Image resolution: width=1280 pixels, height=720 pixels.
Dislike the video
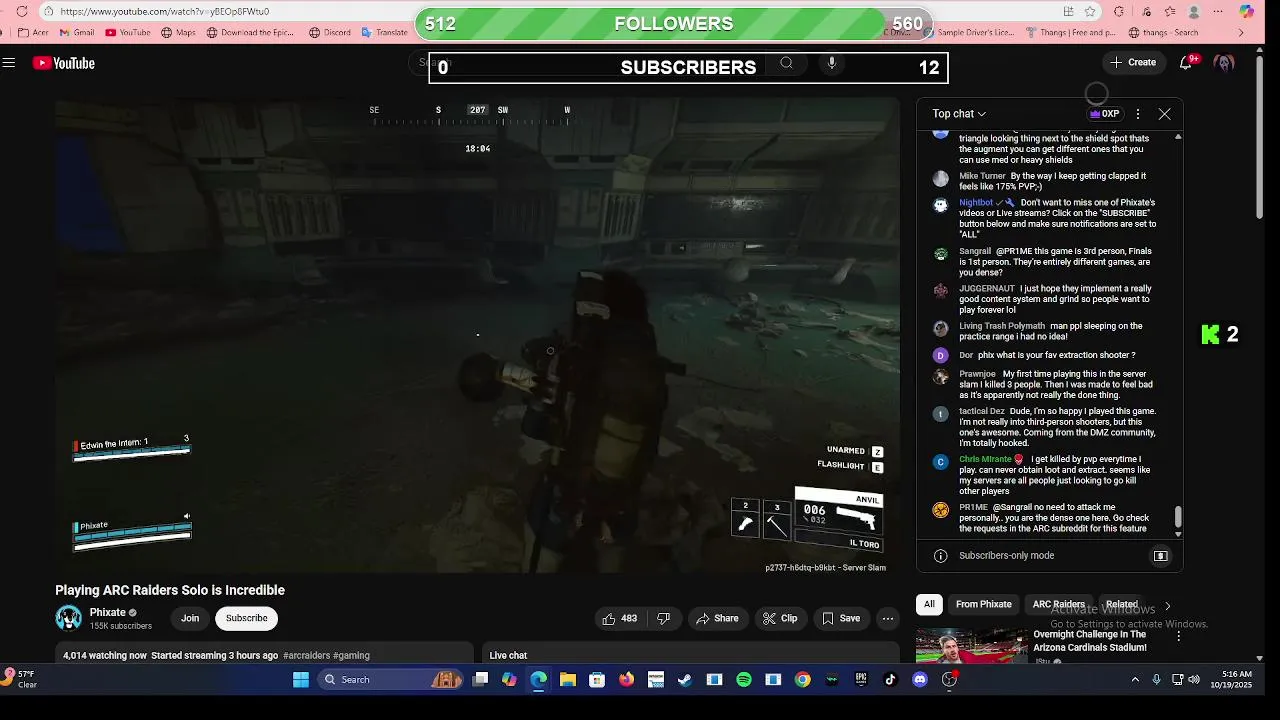(663, 618)
